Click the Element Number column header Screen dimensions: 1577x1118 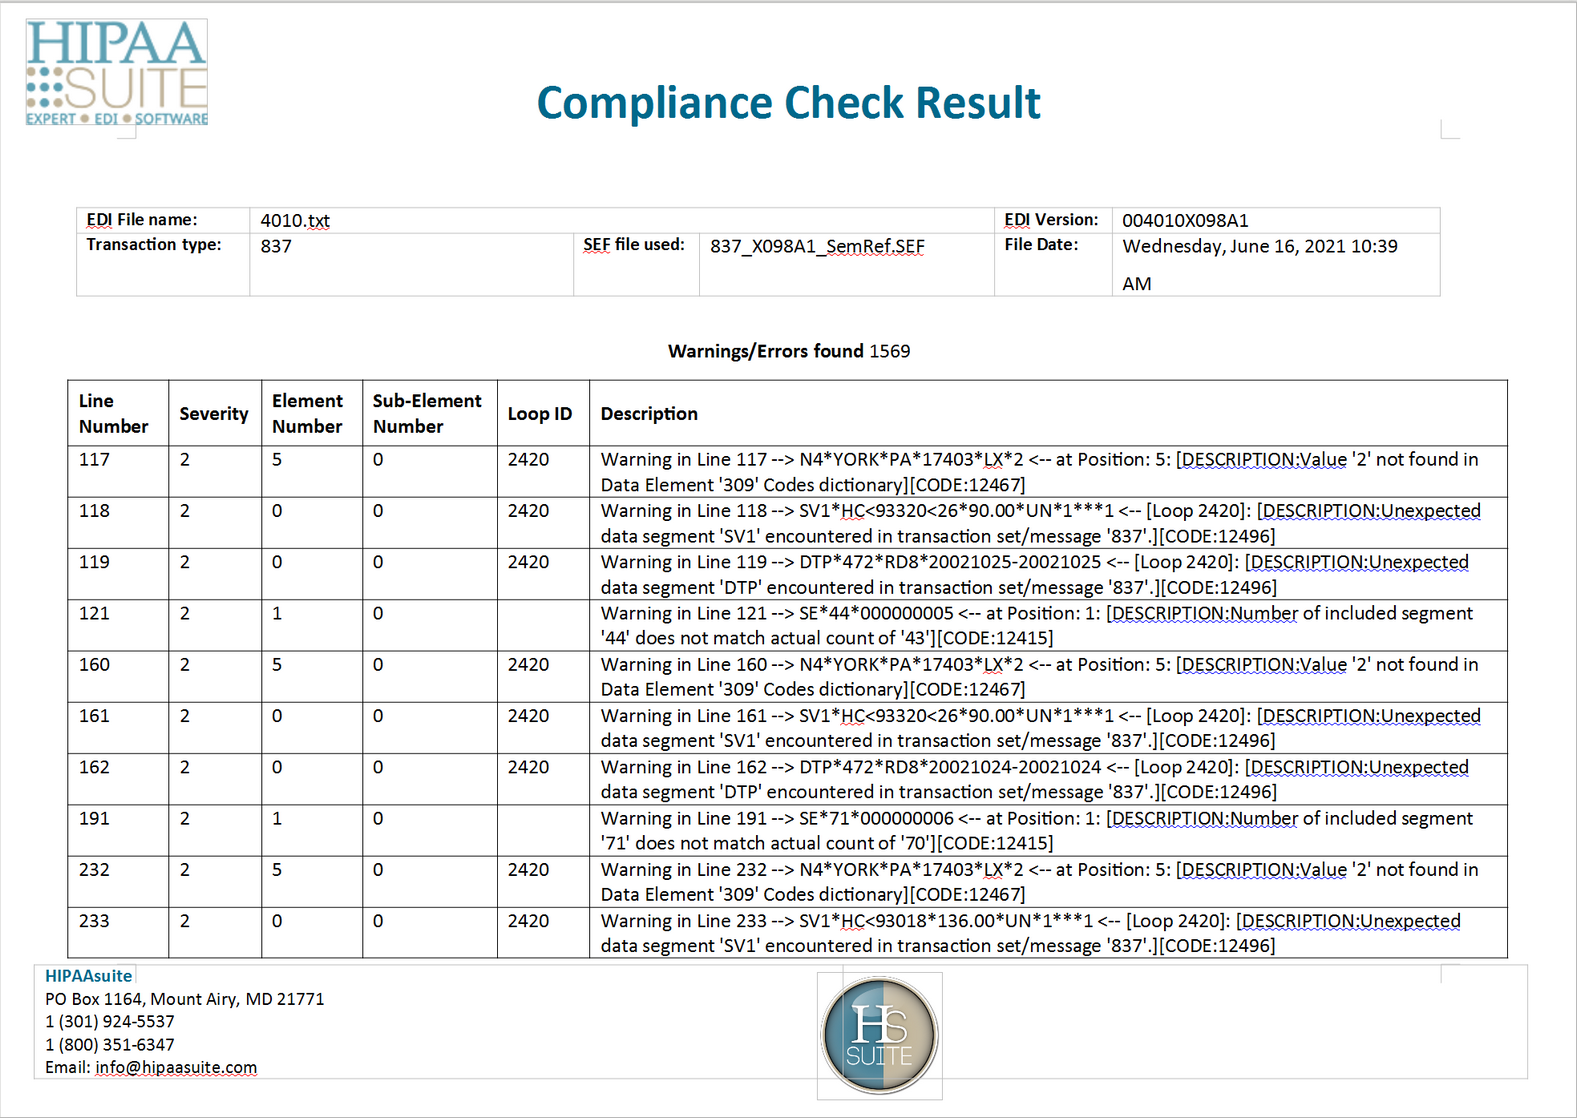(x=307, y=413)
